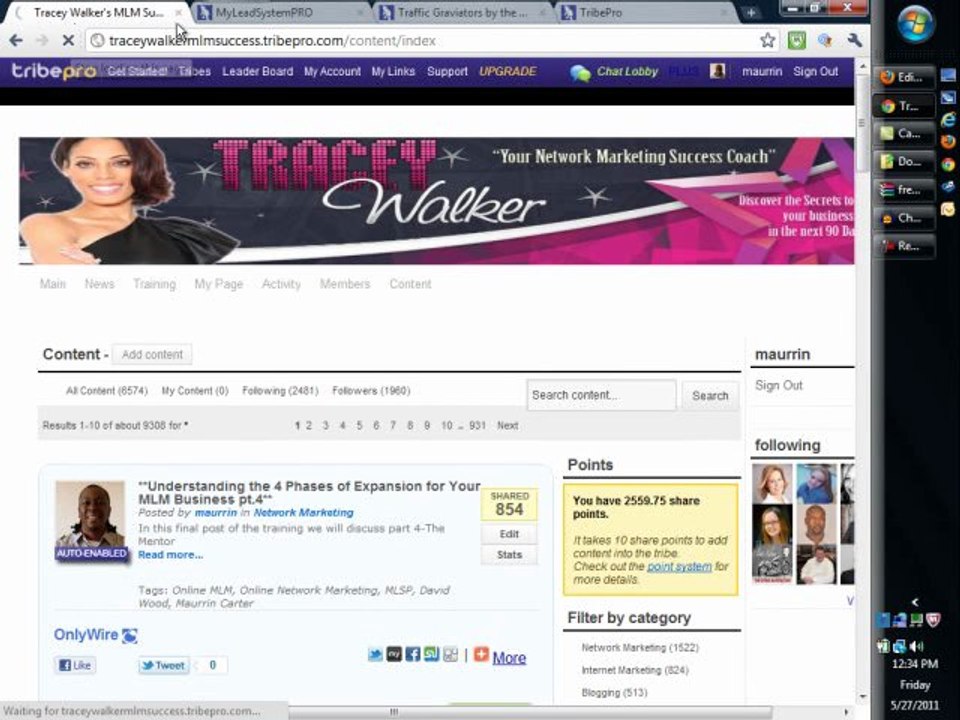The image size is (960, 720).
Task: Show hidden tray icons arrow
Action: tap(915, 602)
